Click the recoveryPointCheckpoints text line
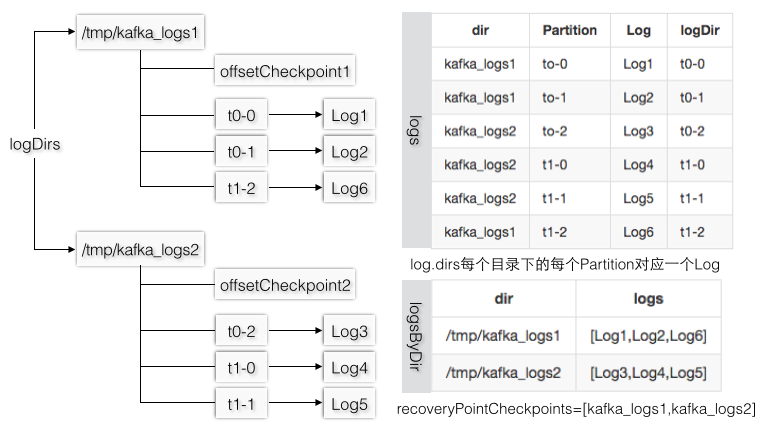The height and width of the screenshot is (428, 766). (x=576, y=409)
